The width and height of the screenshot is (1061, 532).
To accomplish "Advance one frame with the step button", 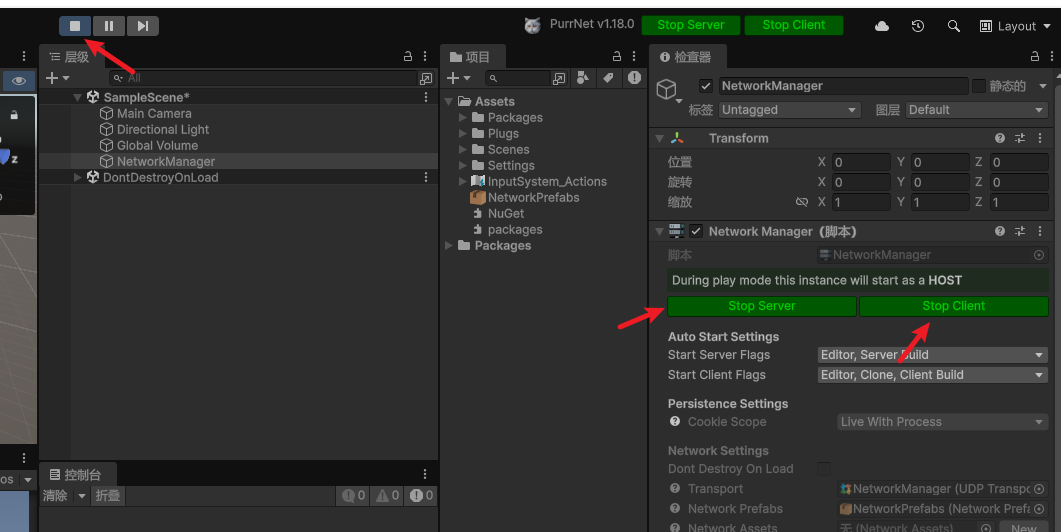I will 142,26.
